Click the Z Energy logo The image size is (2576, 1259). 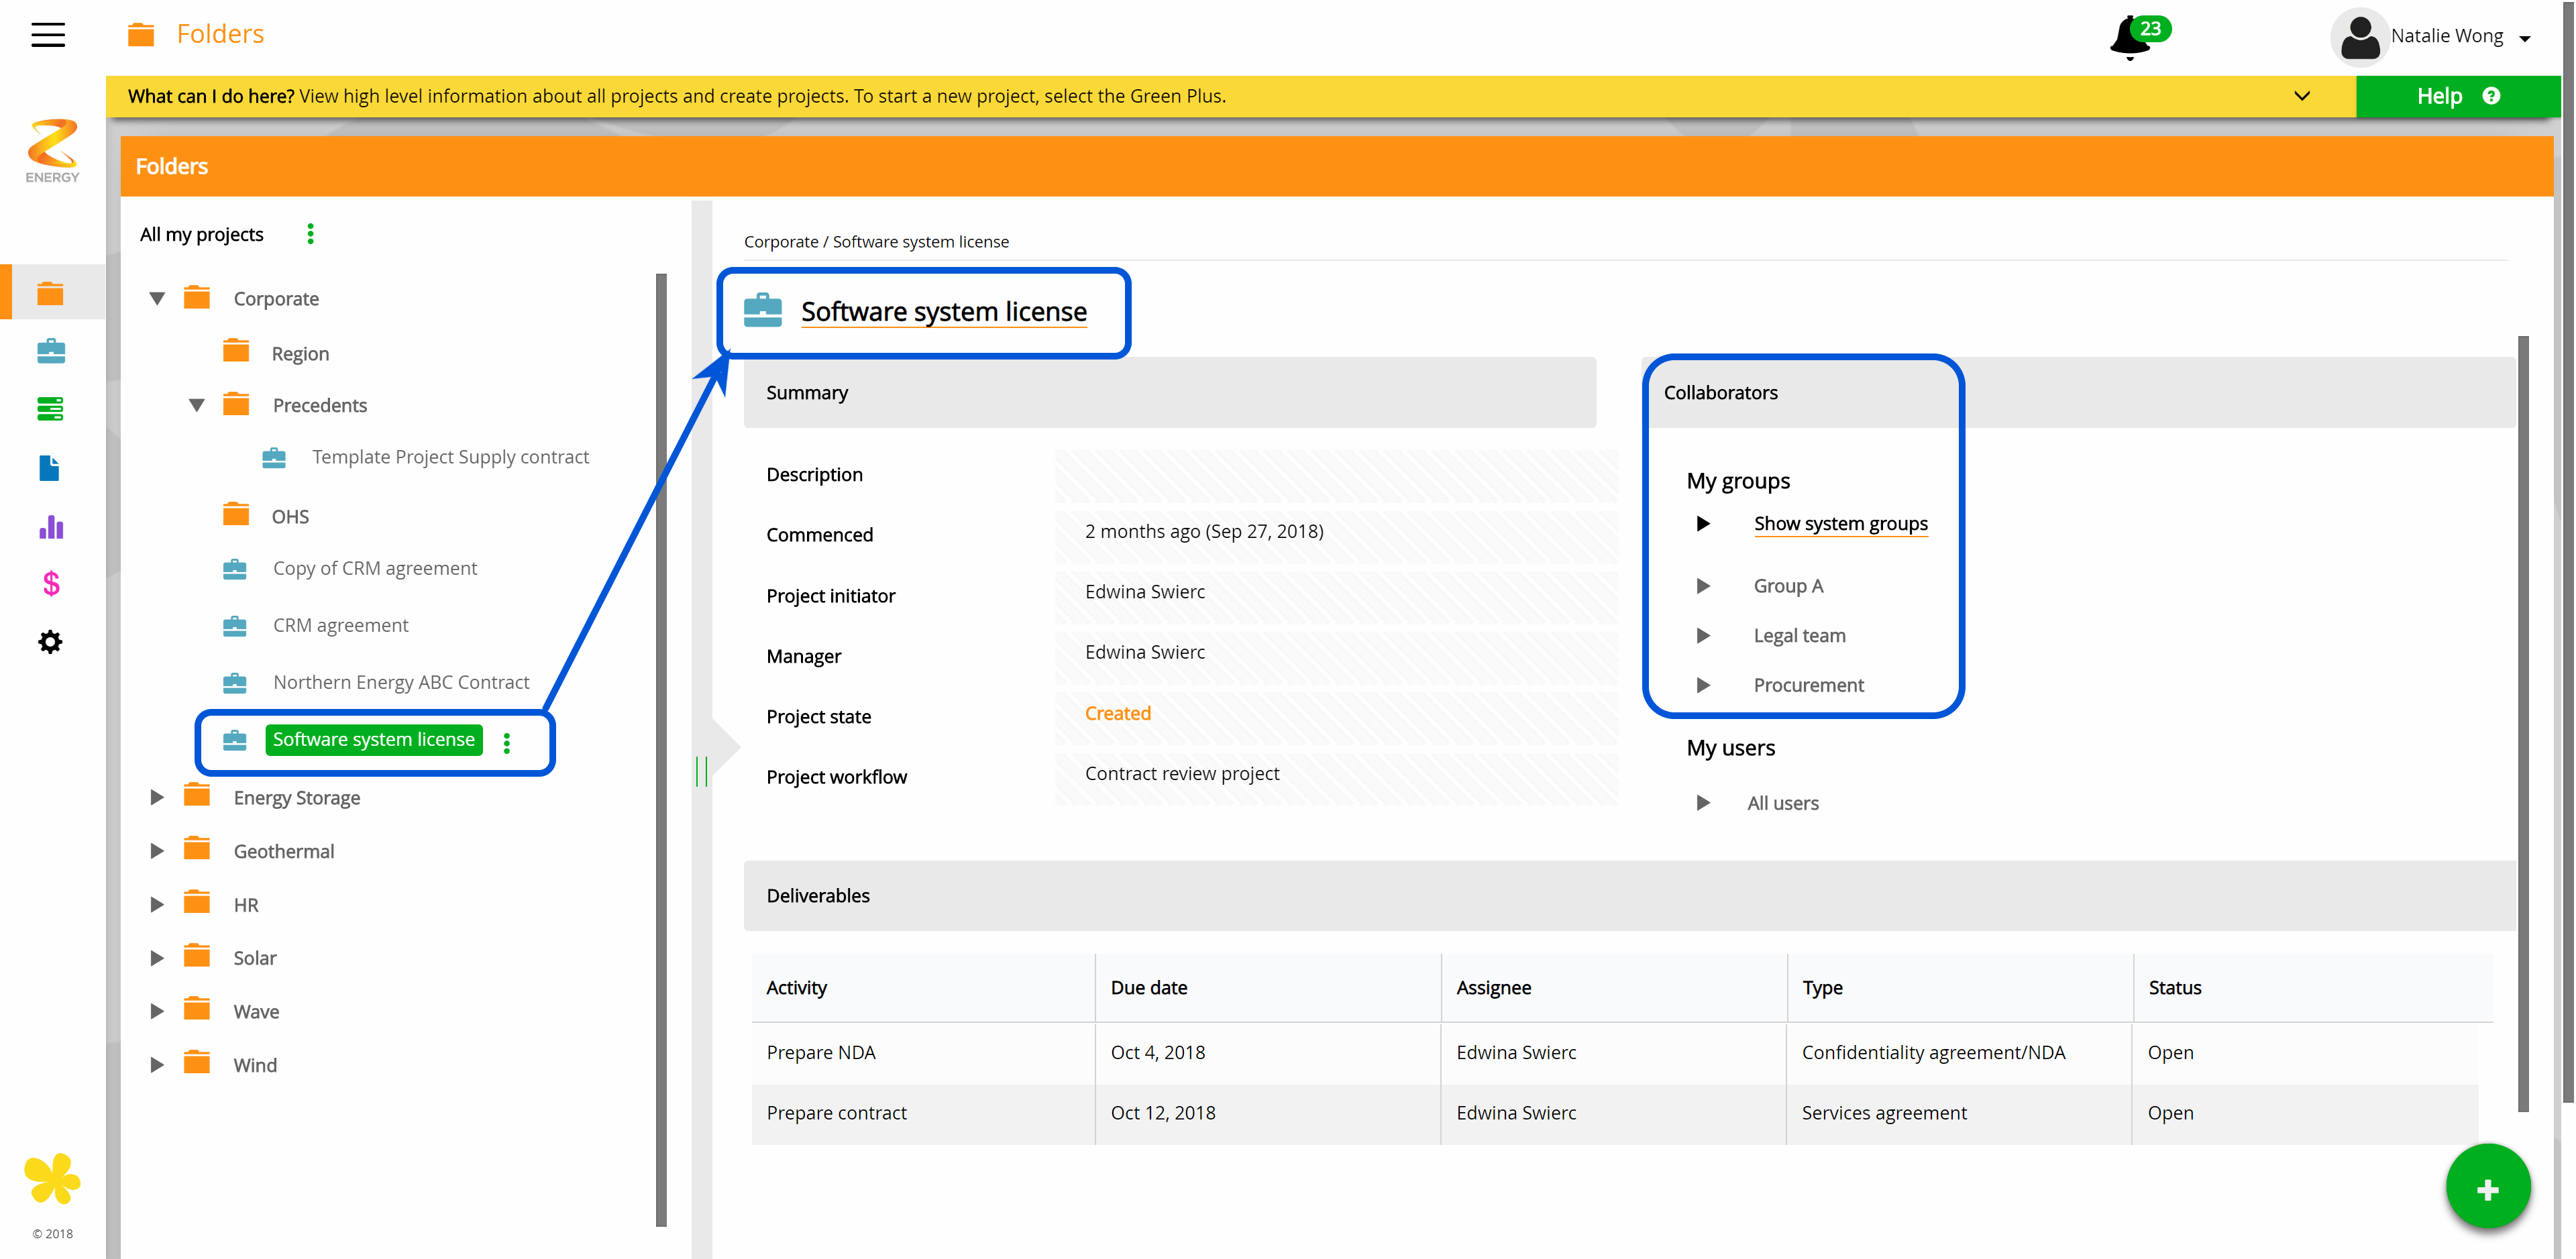click(x=52, y=150)
